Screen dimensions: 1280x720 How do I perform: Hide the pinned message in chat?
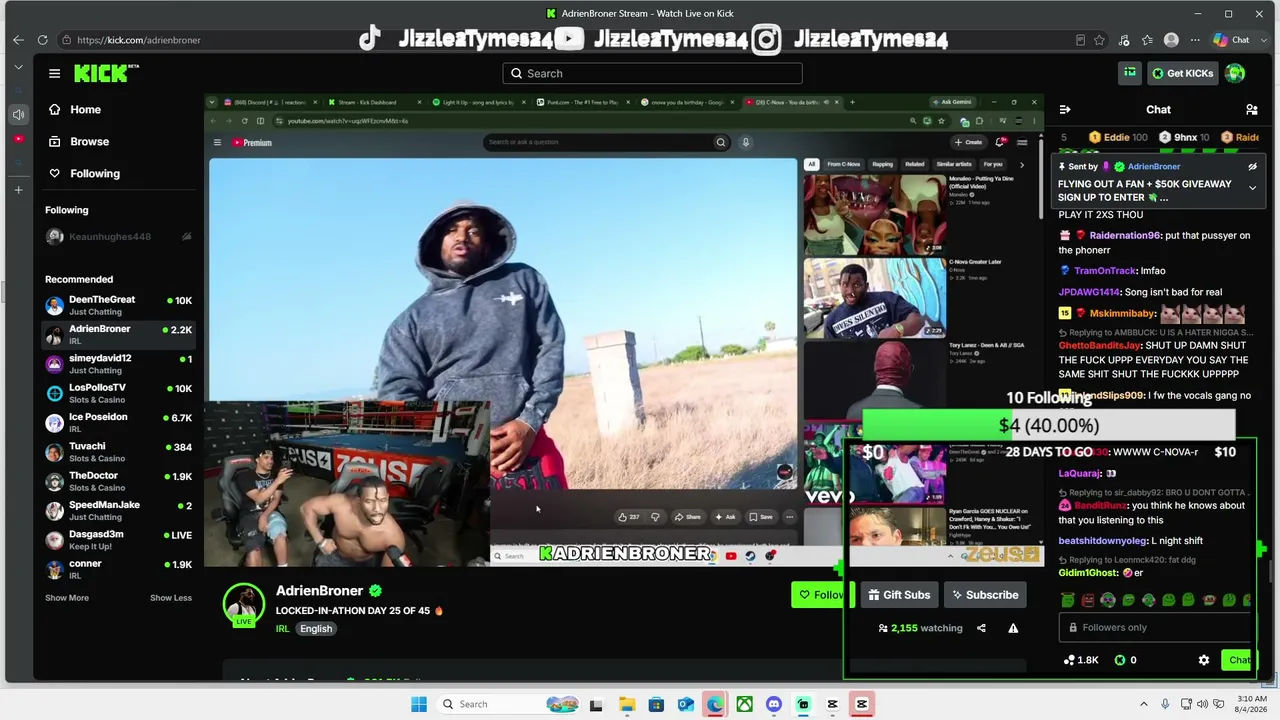[x=1252, y=167]
